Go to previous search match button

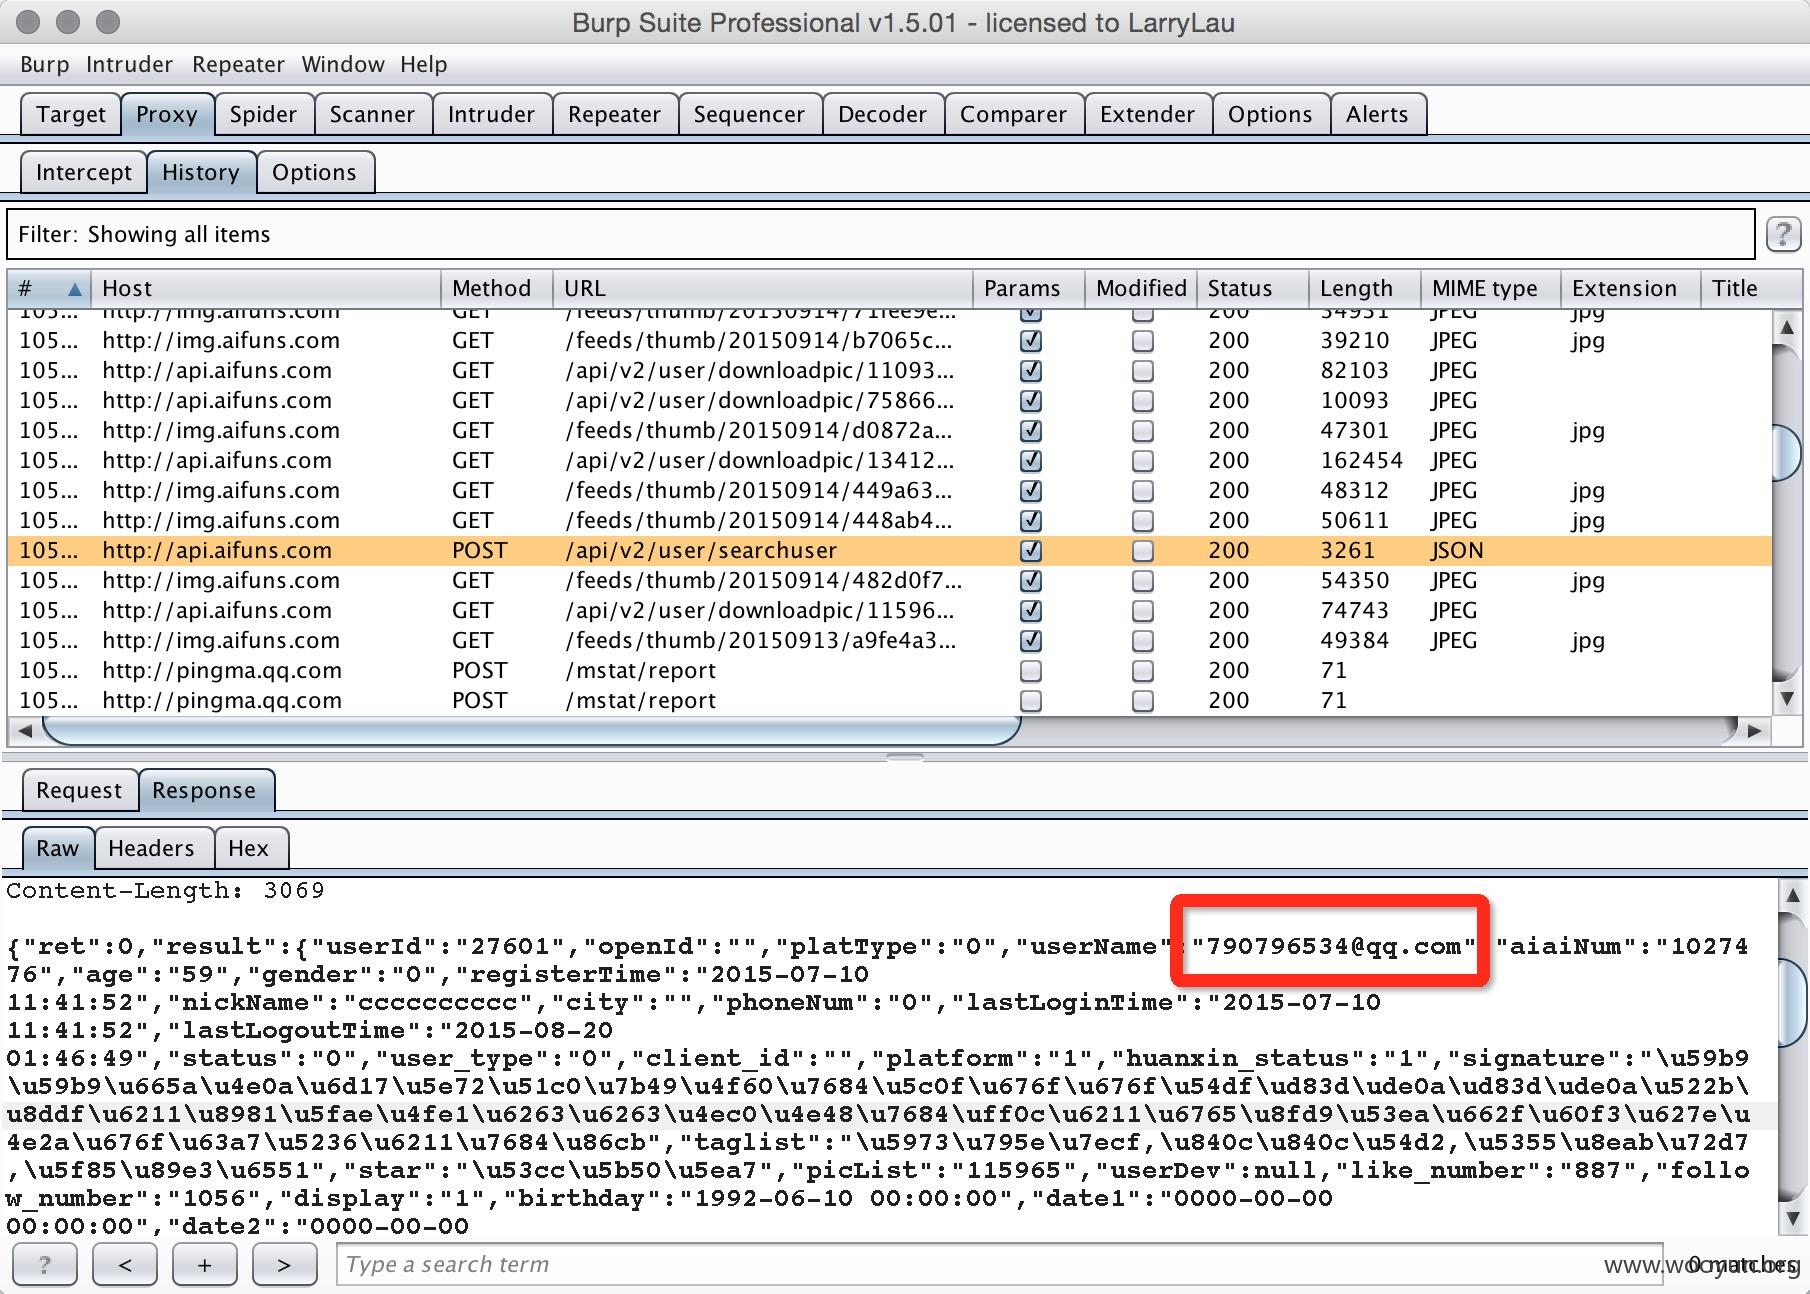(x=125, y=1264)
